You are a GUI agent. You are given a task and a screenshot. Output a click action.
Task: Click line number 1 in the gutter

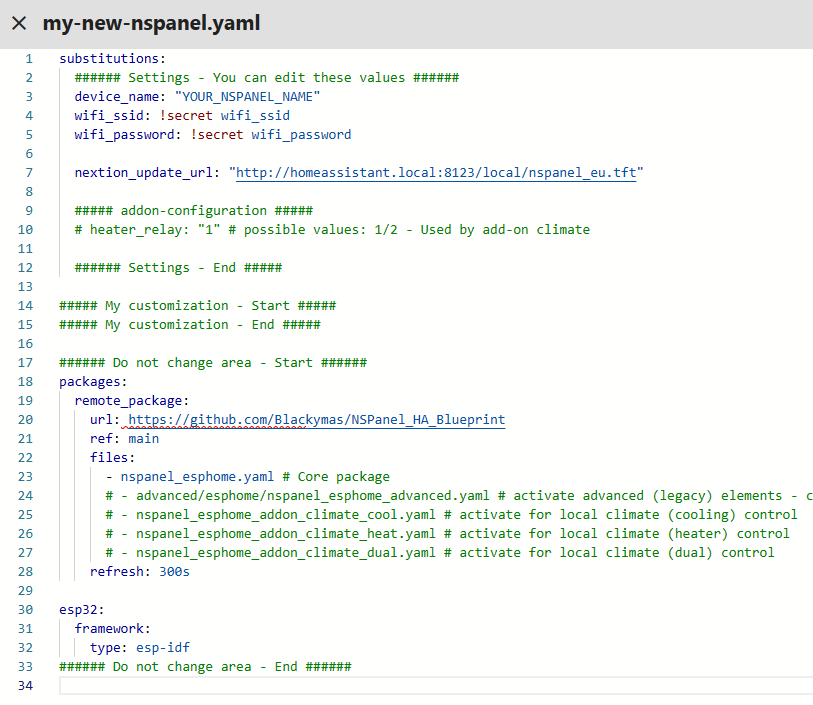coord(27,57)
